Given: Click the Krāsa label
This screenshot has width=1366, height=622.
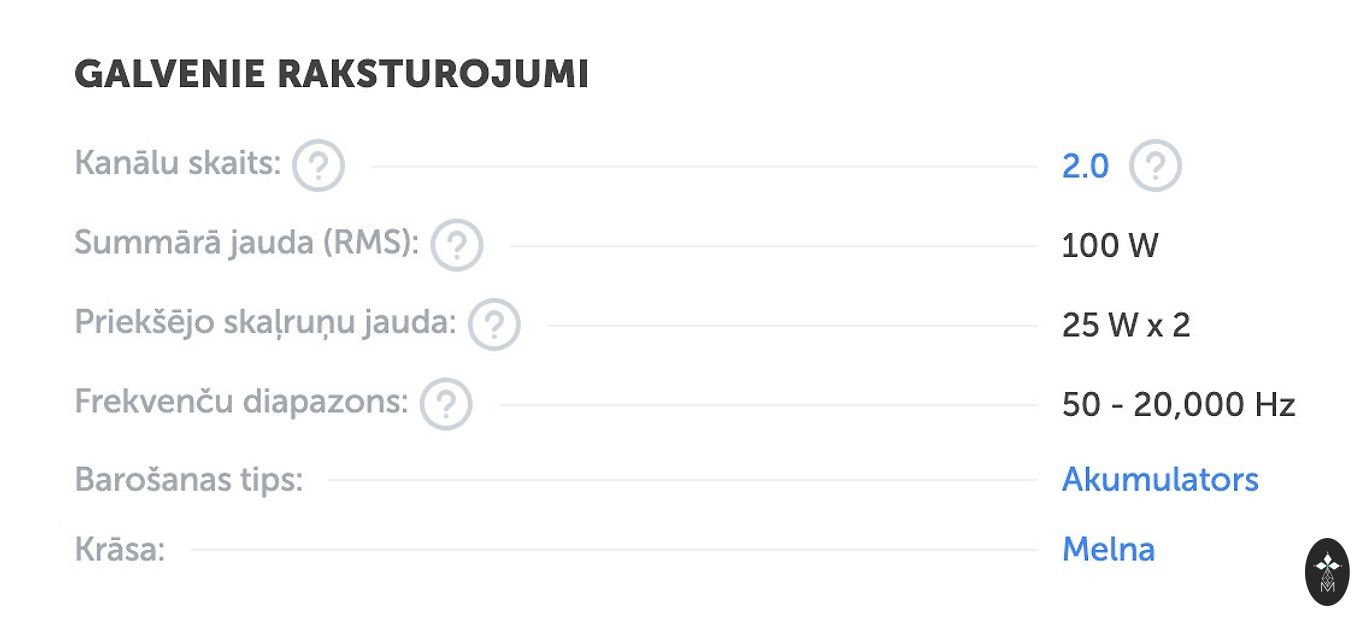Looking at the screenshot, I should 119,549.
